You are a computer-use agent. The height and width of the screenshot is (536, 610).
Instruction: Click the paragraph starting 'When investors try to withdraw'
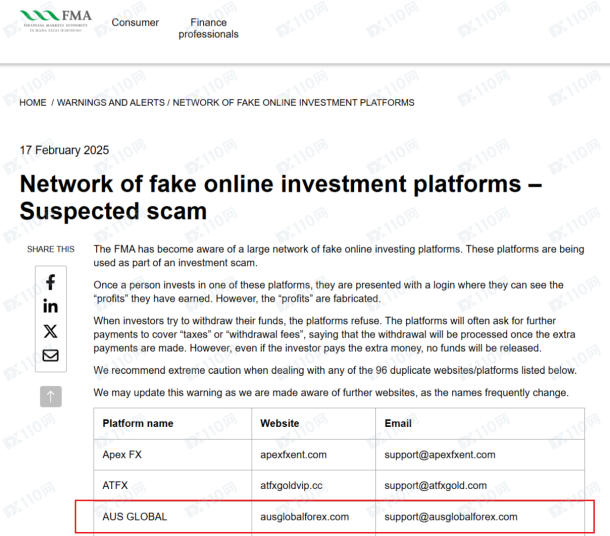334,335
